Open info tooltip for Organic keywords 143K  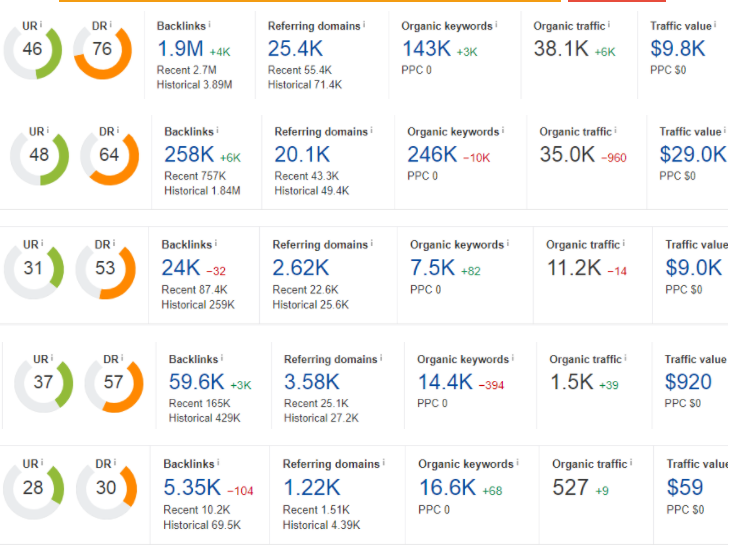pyautogui.click(x=497, y=24)
